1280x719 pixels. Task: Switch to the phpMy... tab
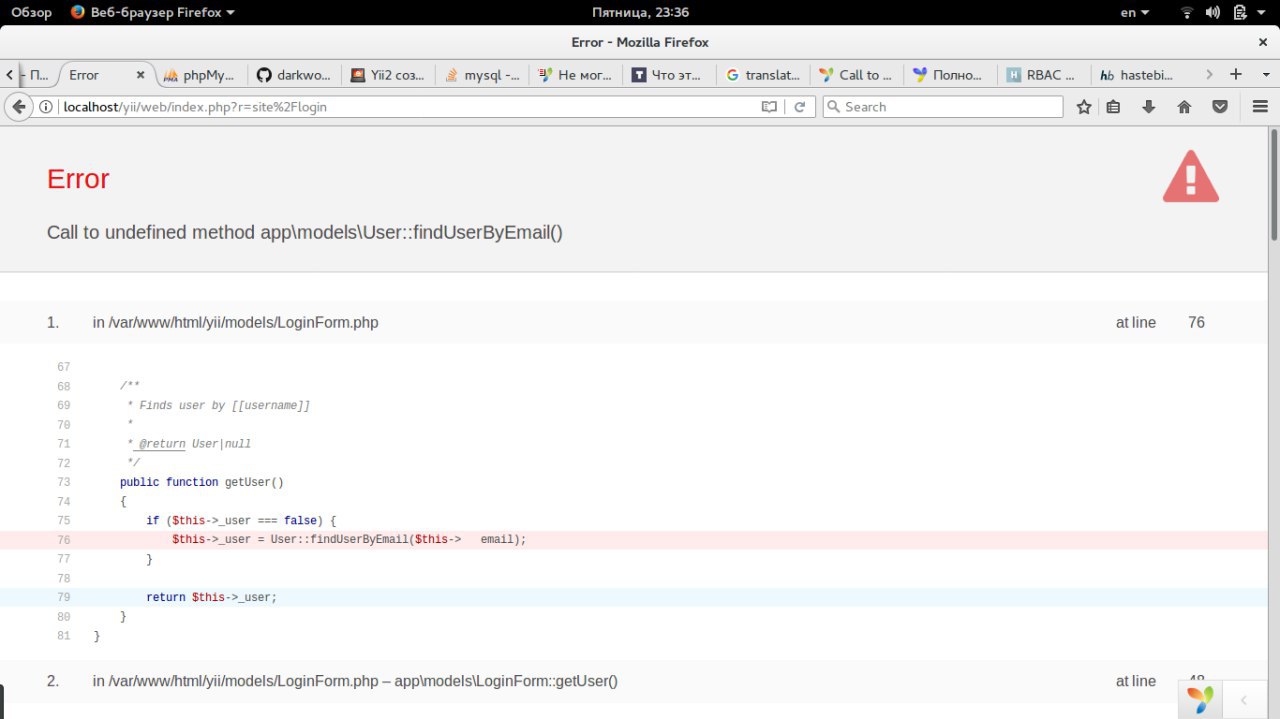tap(199, 75)
